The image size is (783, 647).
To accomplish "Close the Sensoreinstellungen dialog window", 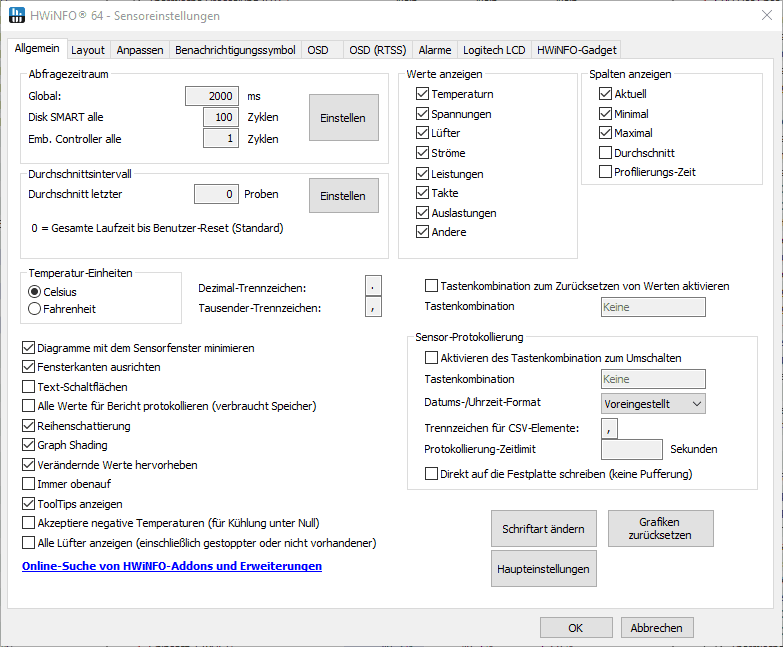I will pos(767,15).
